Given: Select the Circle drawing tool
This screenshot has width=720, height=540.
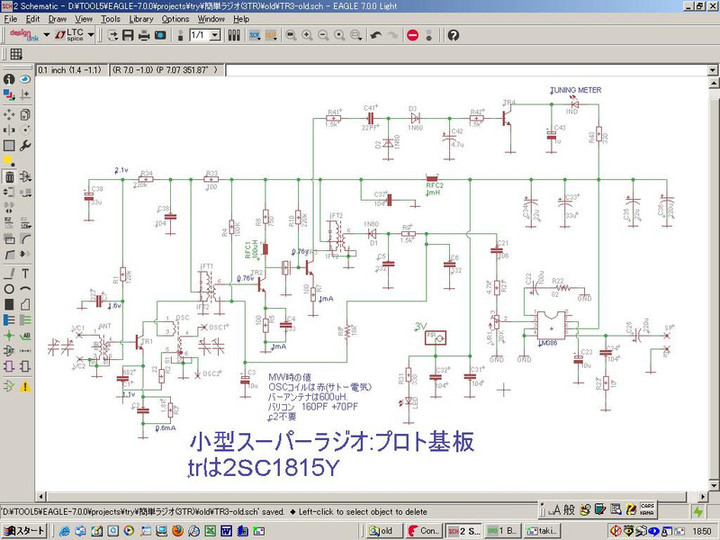Looking at the screenshot, I should tap(8, 289).
